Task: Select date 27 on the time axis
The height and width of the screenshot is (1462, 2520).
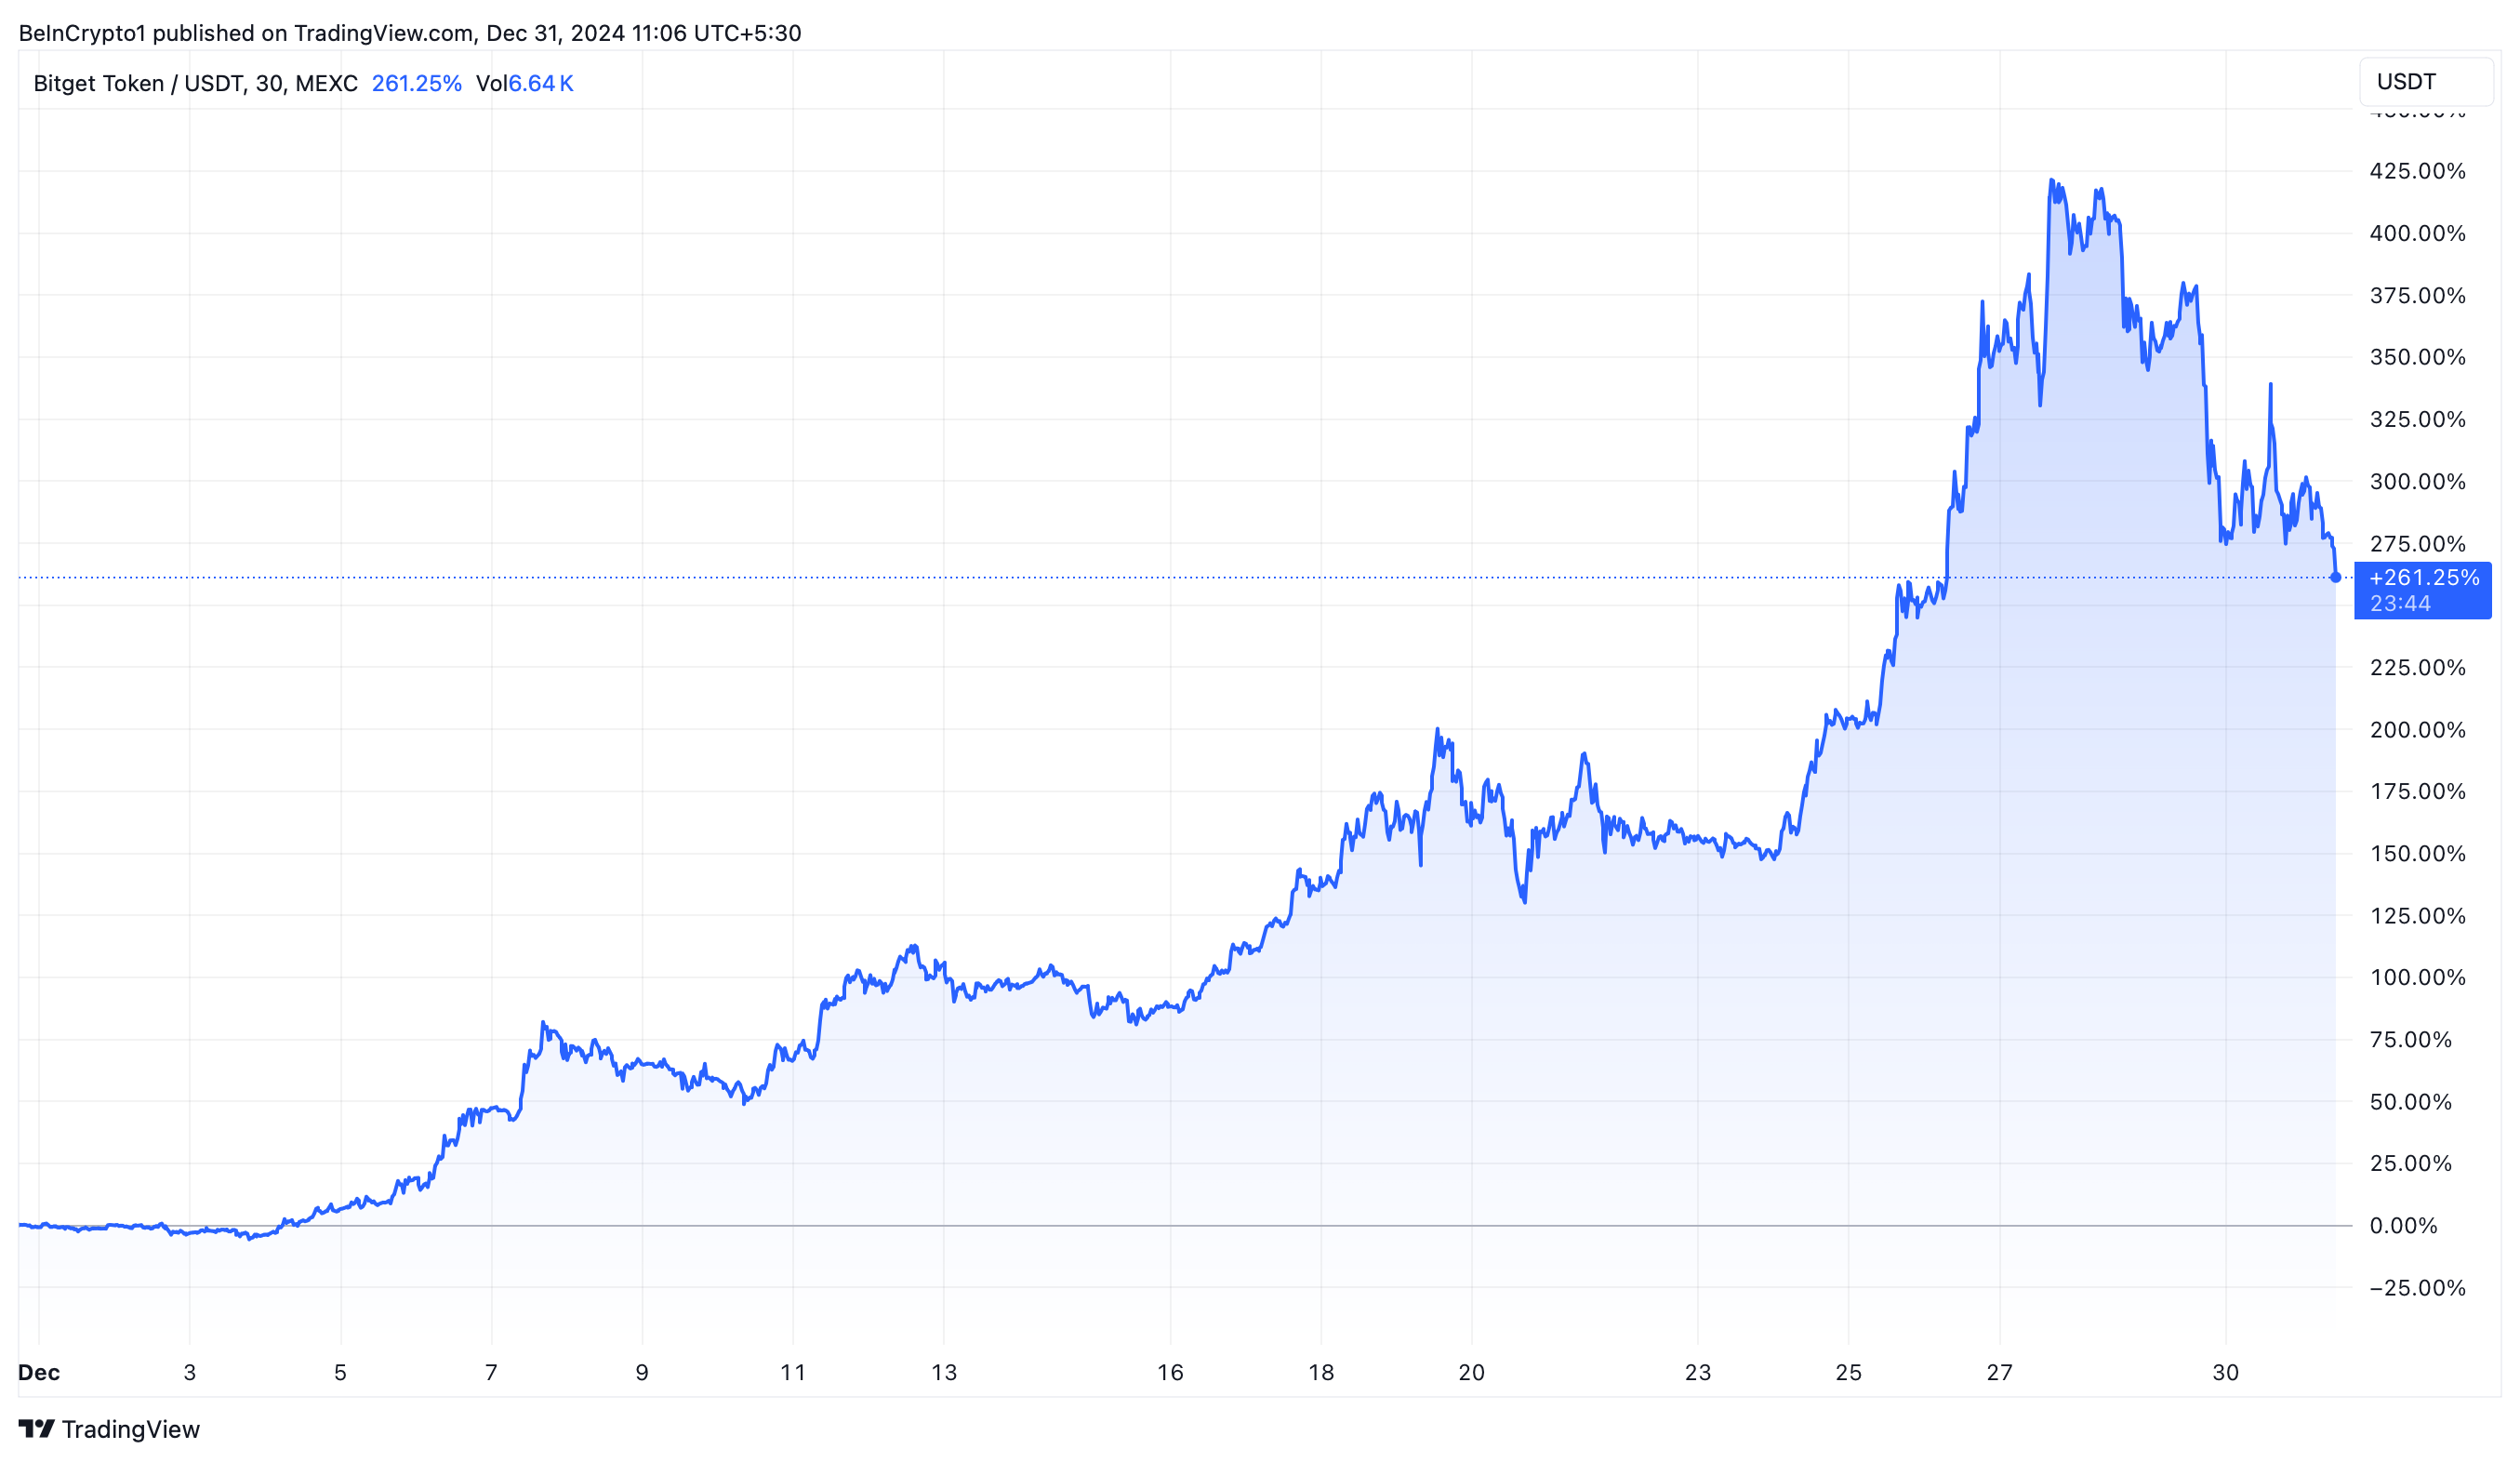Action: (x=1999, y=1372)
